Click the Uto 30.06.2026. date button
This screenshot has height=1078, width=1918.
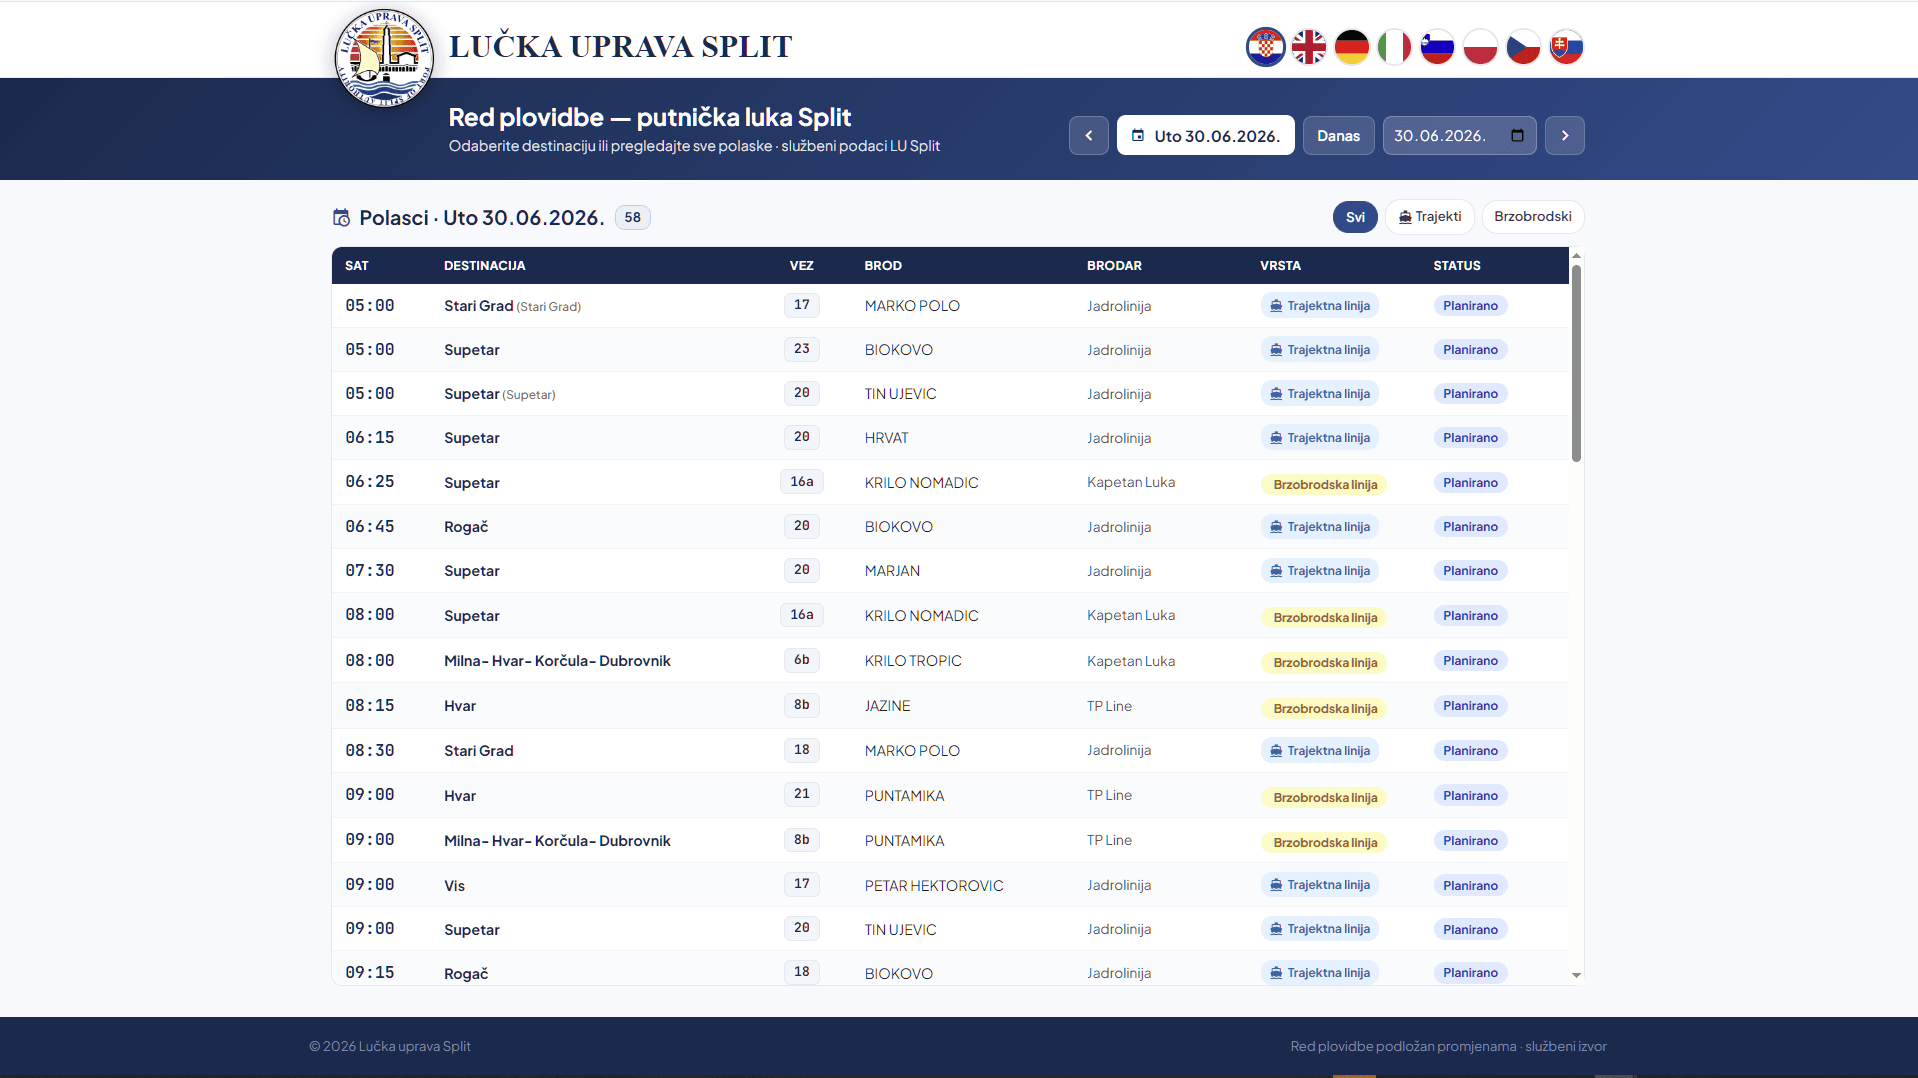1205,135
